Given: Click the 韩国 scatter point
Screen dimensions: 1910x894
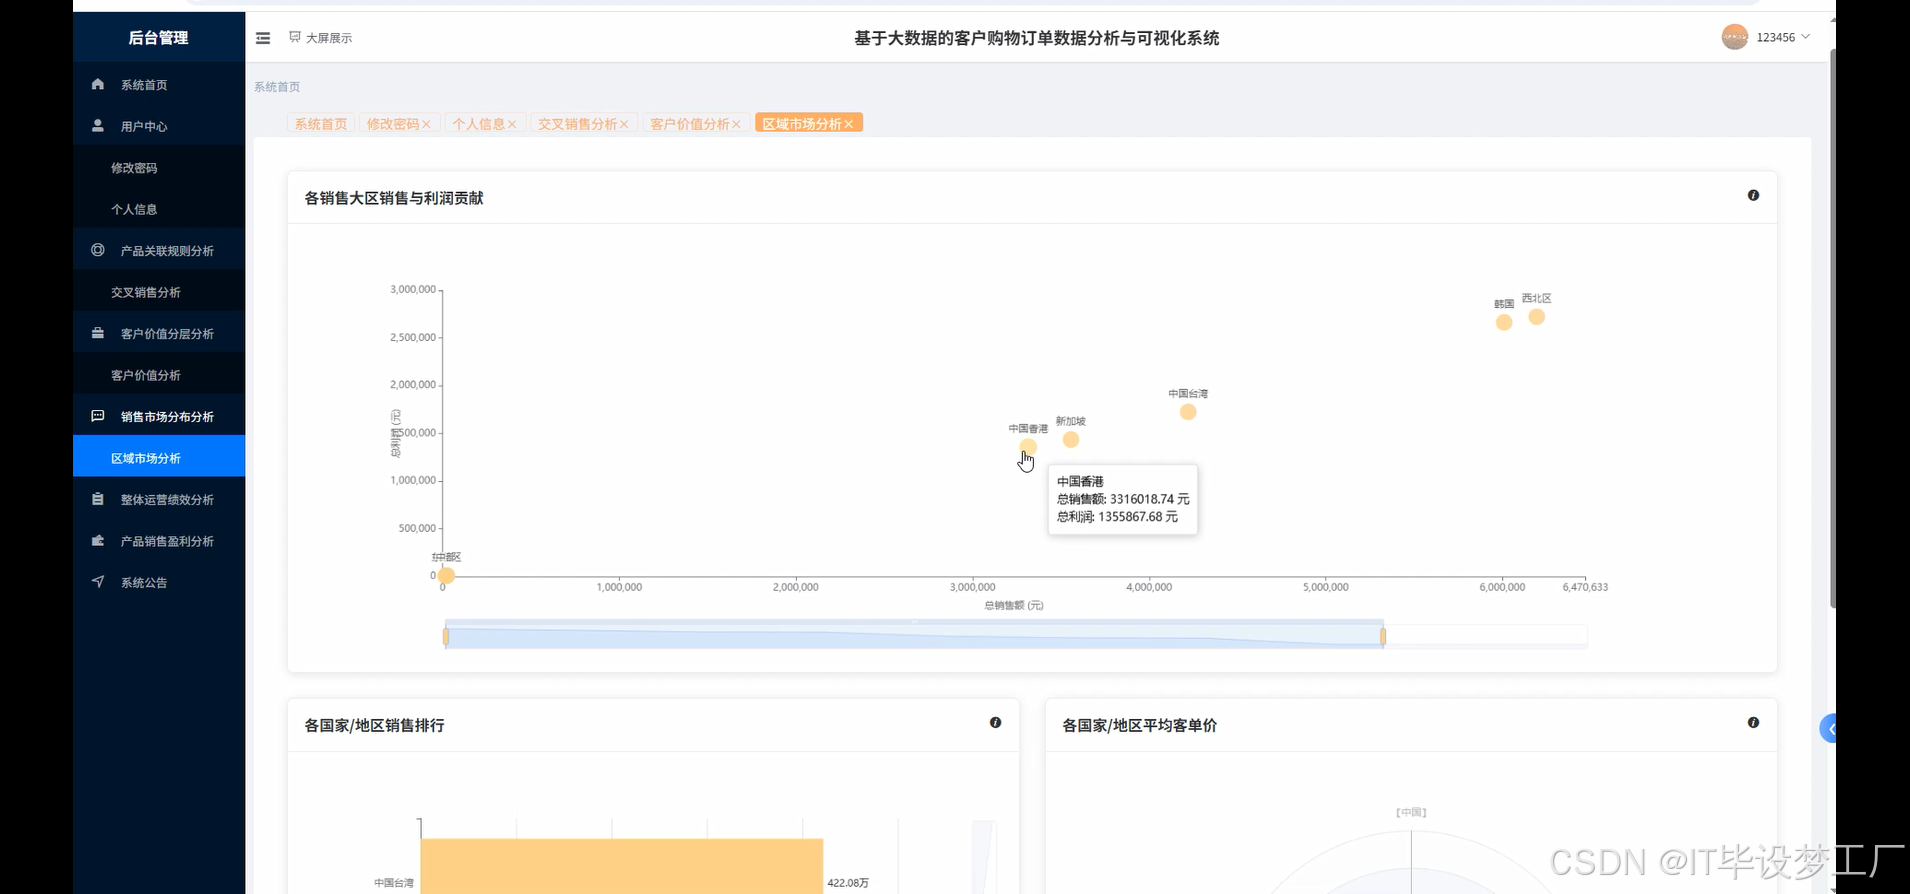Looking at the screenshot, I should [1504, 322].
